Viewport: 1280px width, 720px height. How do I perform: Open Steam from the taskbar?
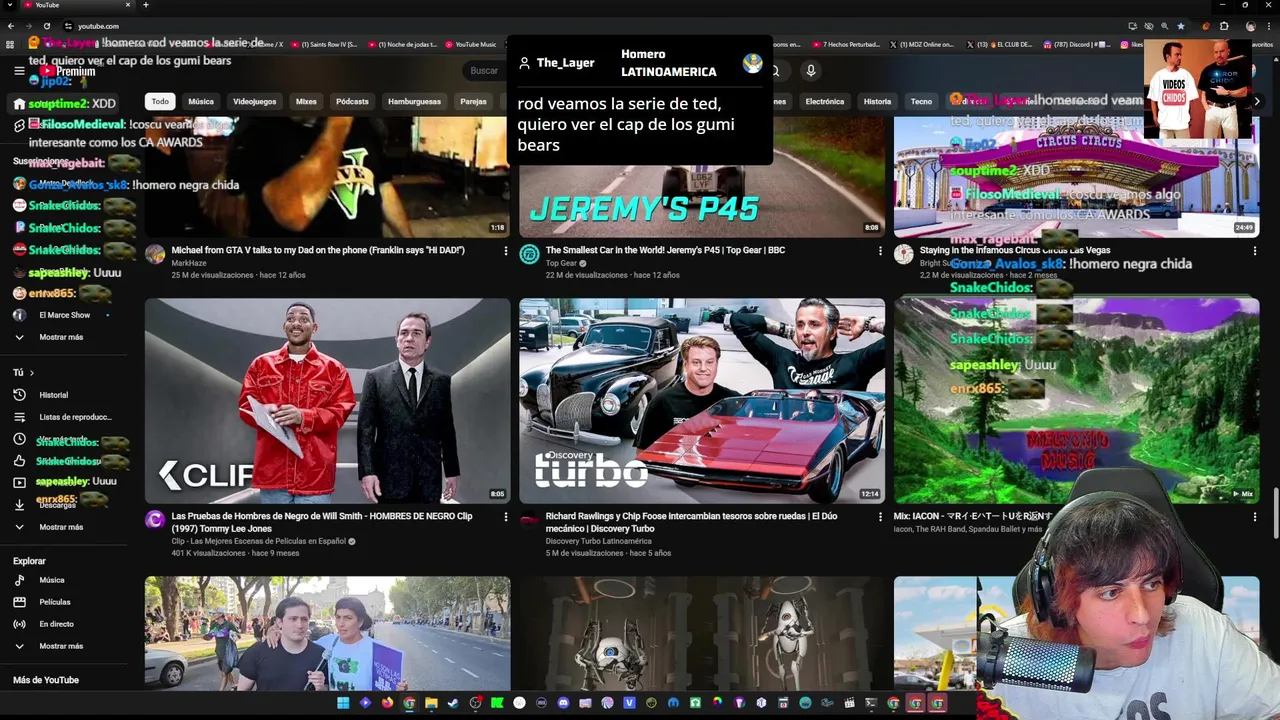coord(453,704)
